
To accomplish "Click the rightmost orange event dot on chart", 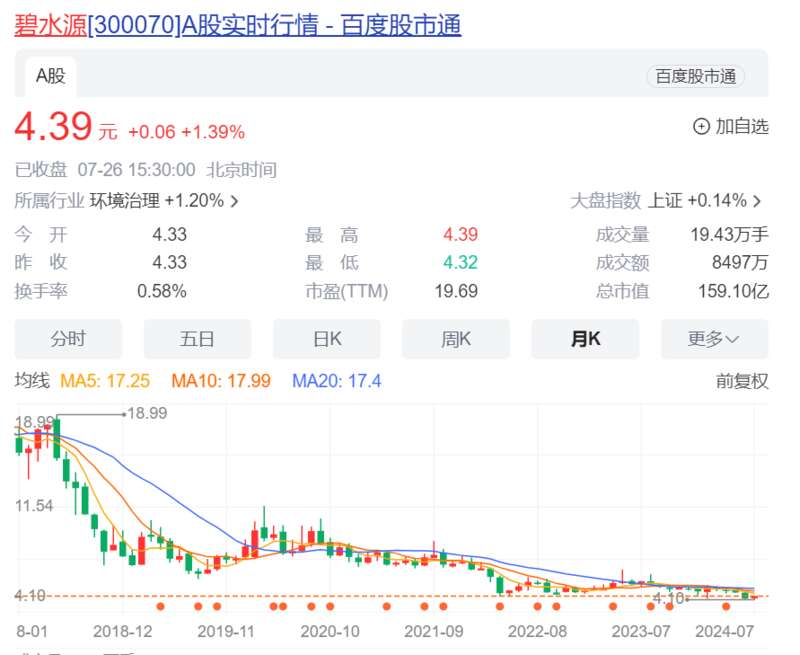I will pyautogui.click(x=726, y=607).
